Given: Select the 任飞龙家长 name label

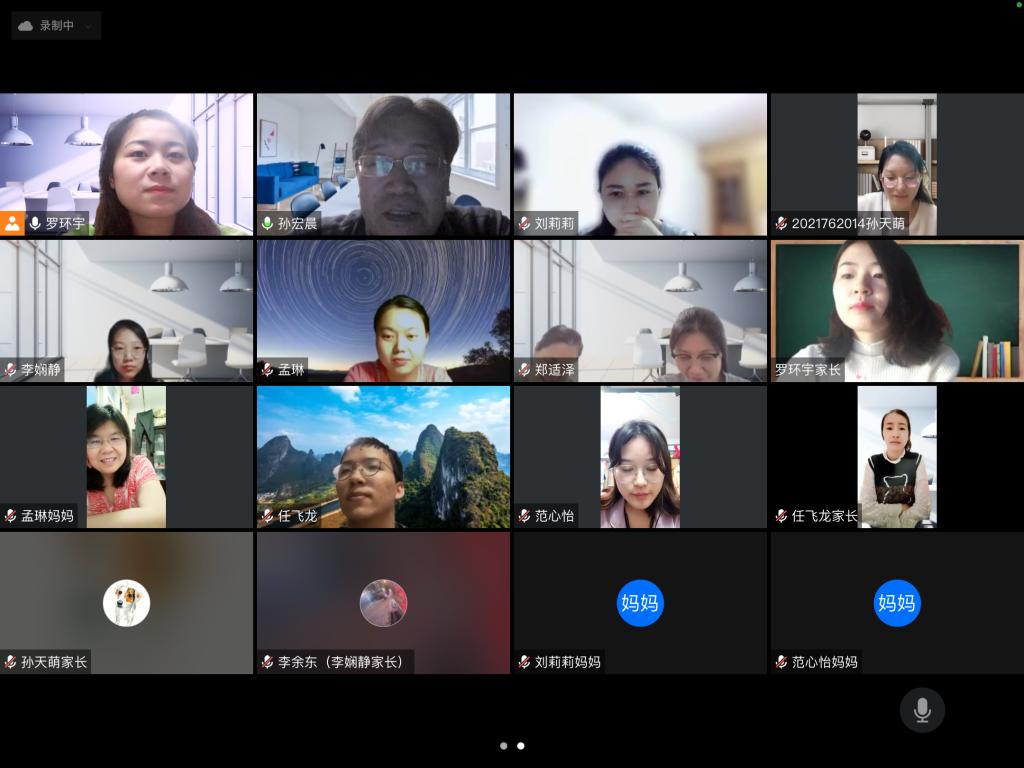Looking at the screenshot, I should coord(824,516).
